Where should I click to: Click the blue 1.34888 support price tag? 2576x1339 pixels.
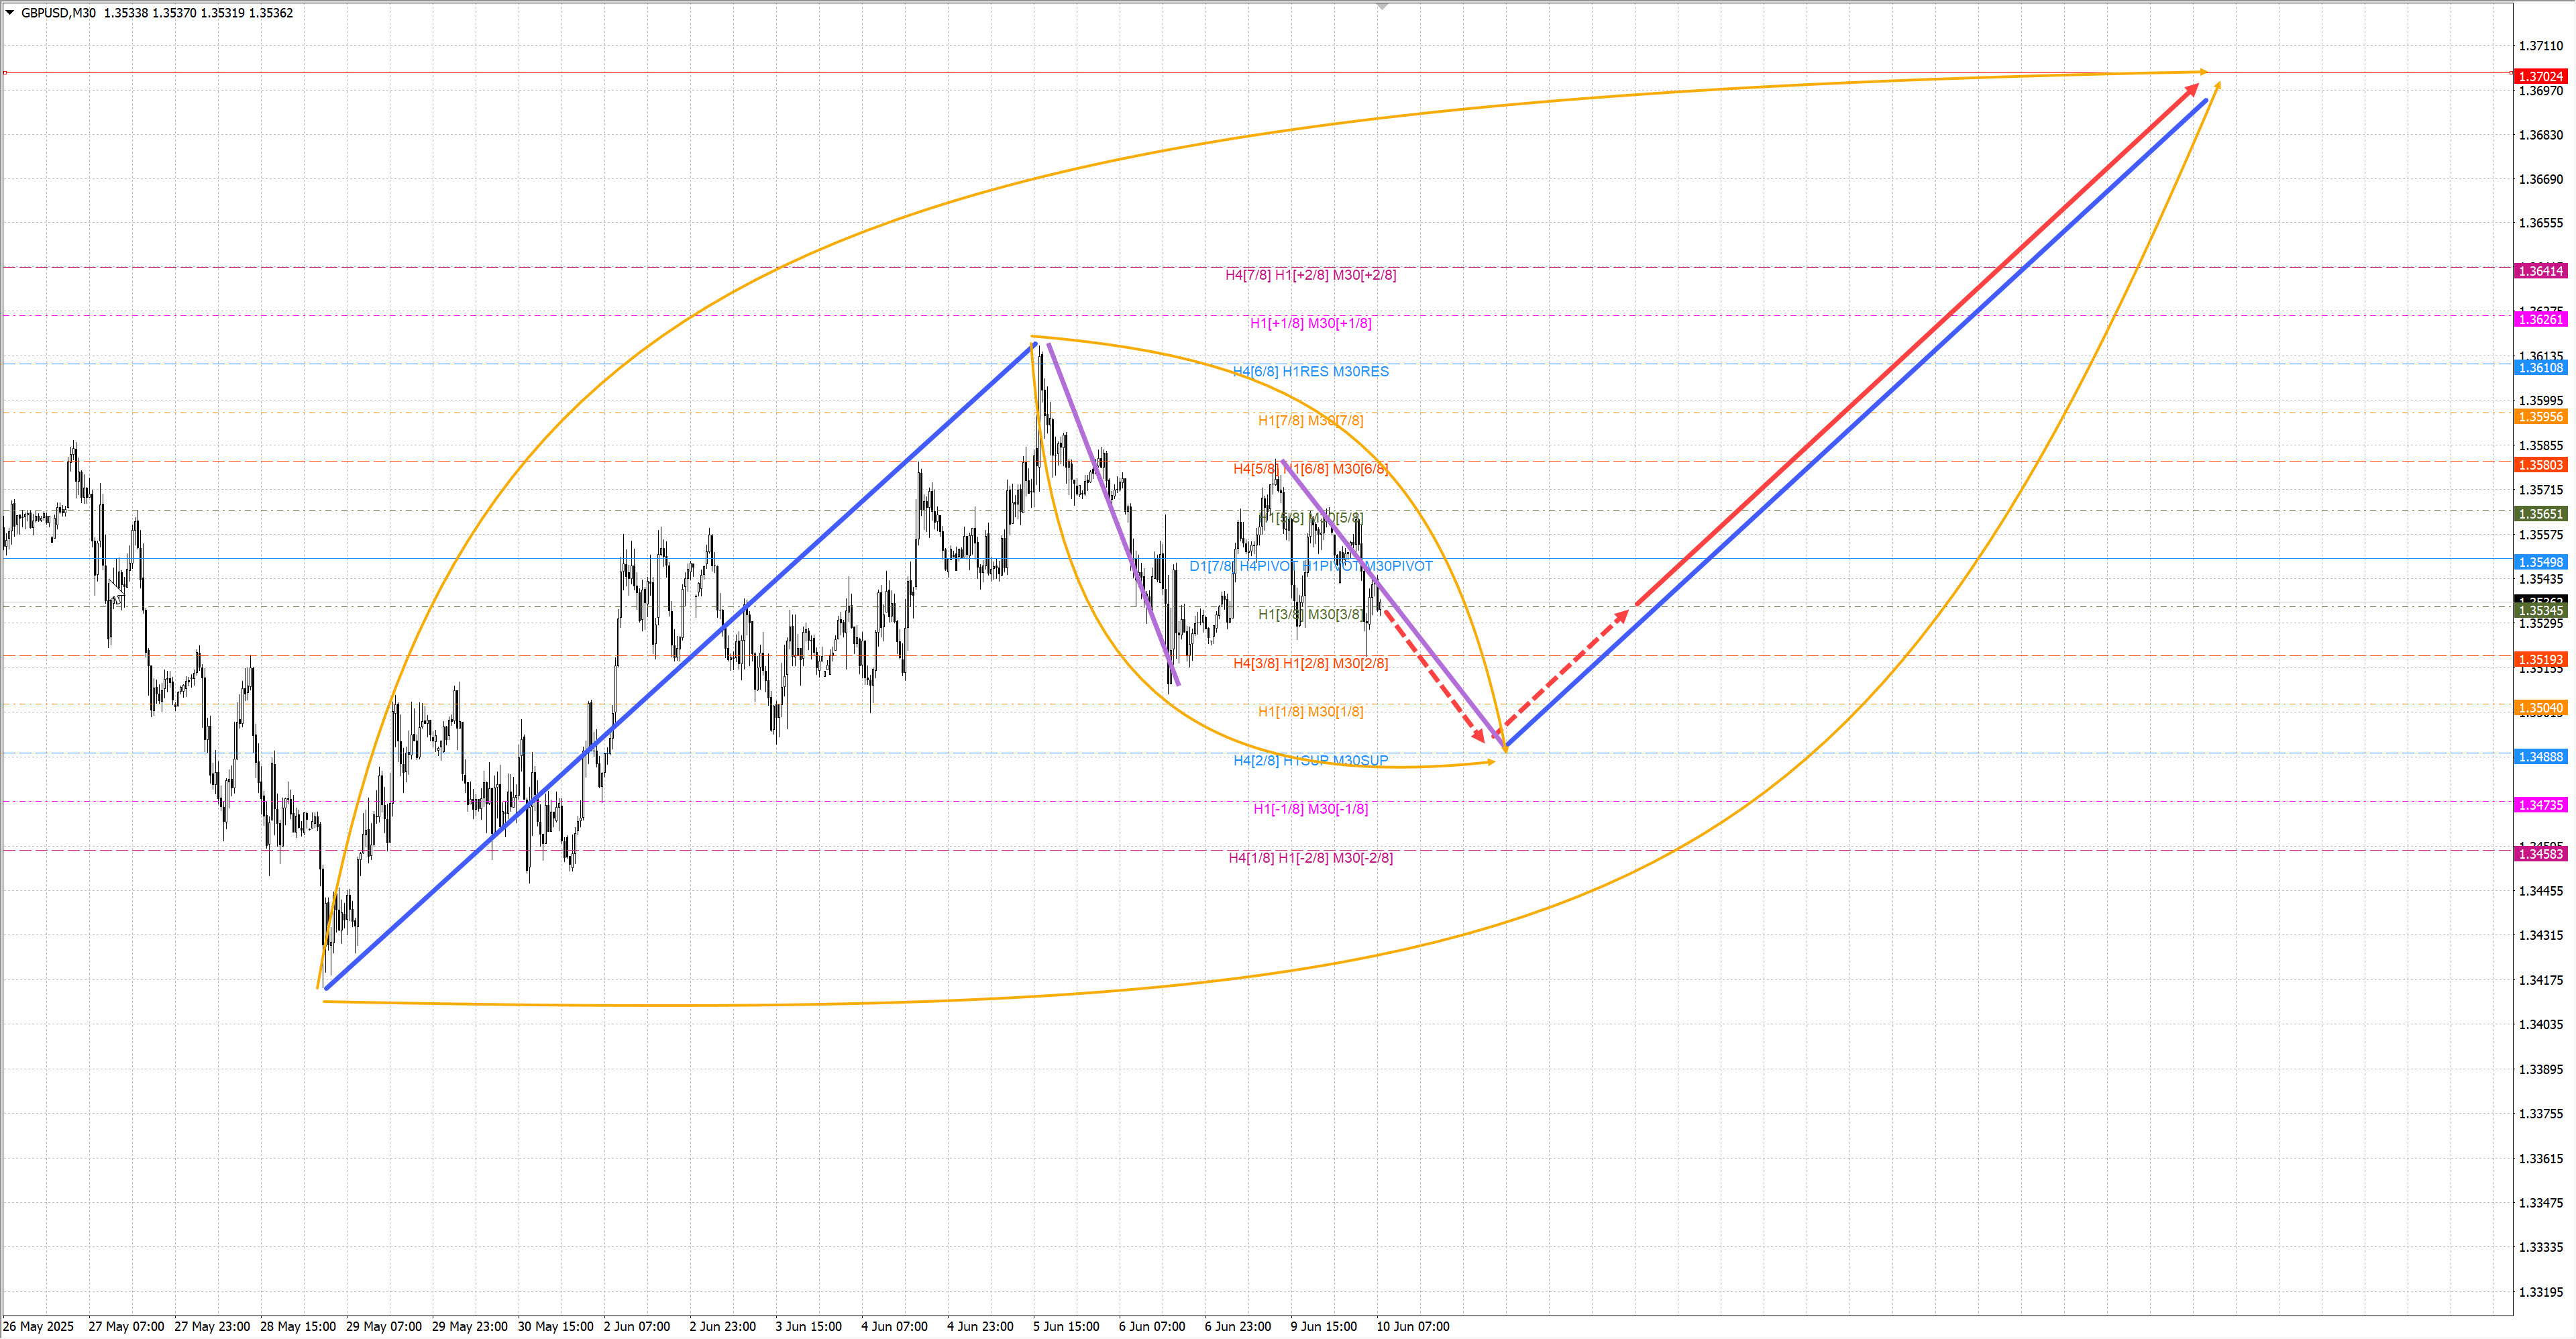(2540, 756)
